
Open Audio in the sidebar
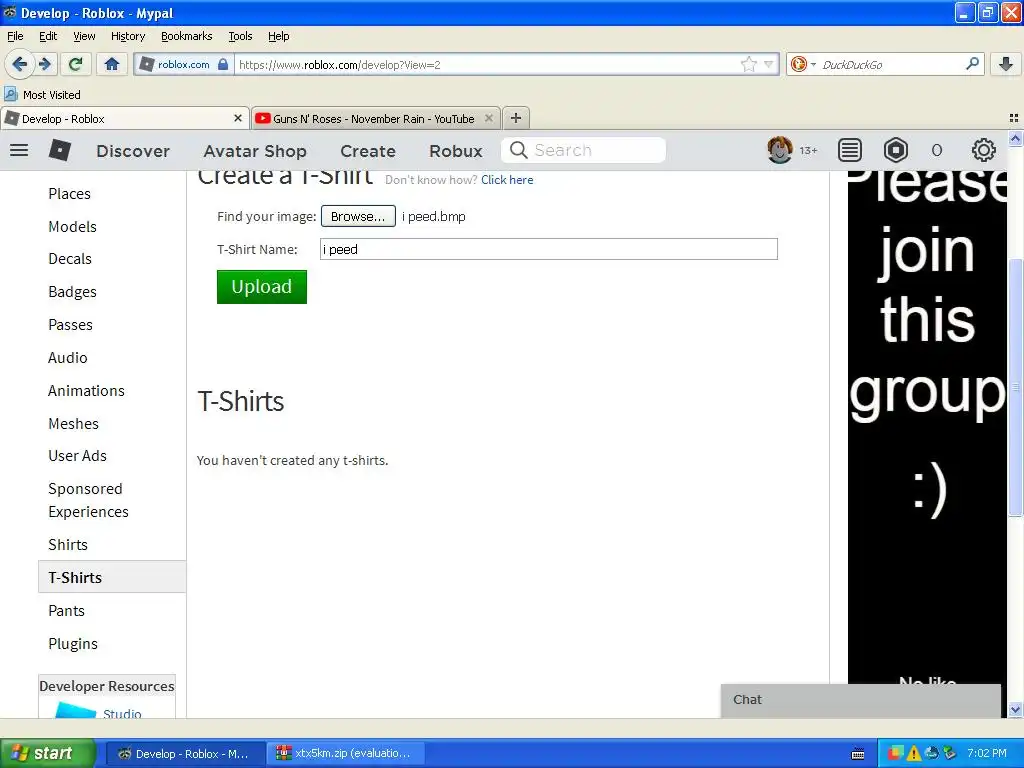pyautogui.click(x=68, y=358)
